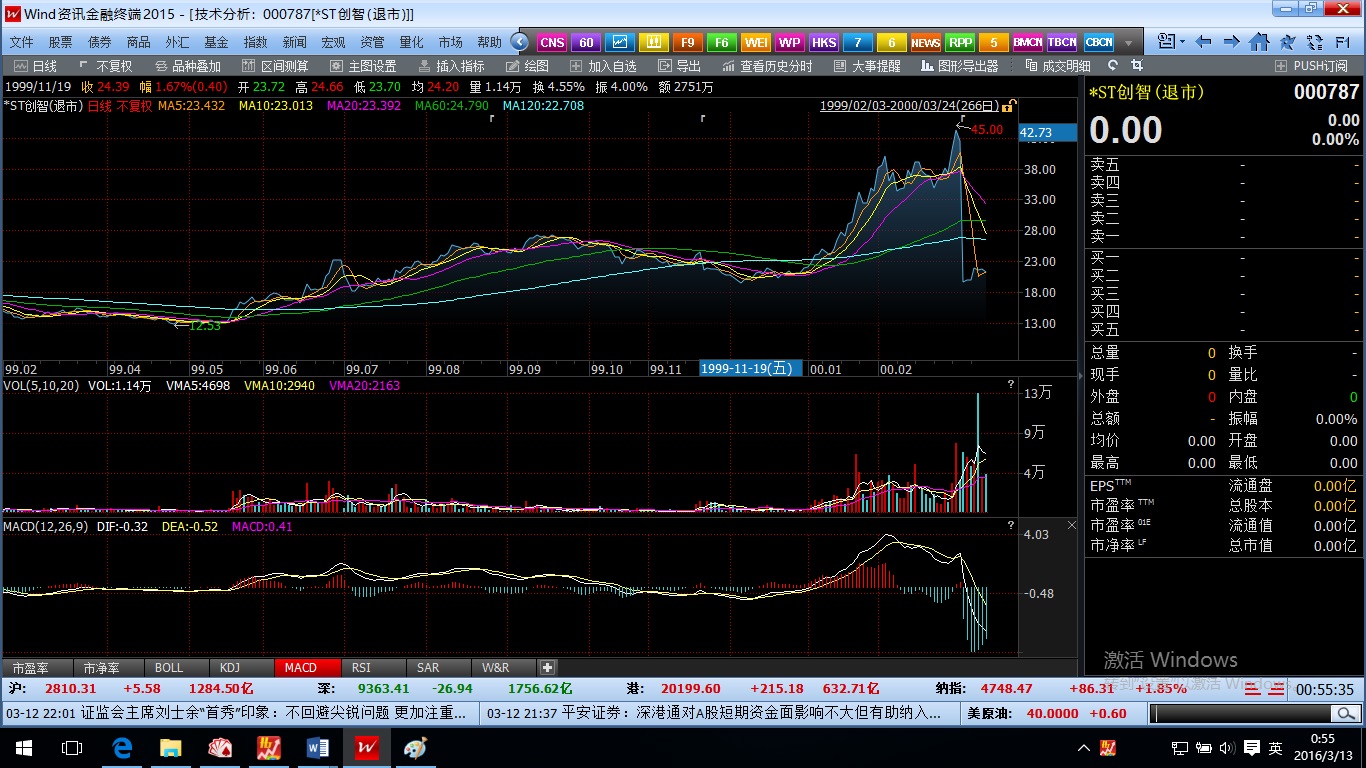
Task: Open the Word icon on taskbar
Action: [318, 748]
